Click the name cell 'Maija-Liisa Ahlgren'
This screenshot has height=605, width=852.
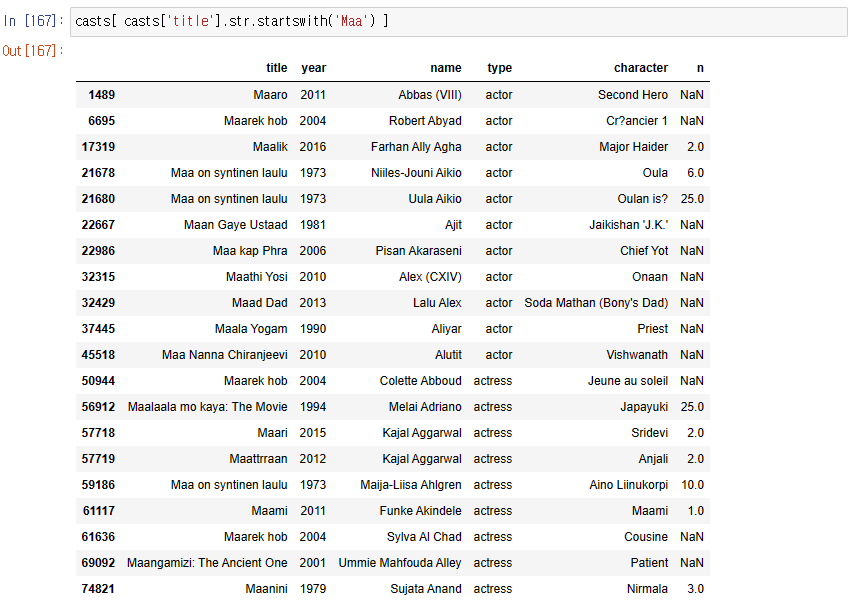(411, 485)
